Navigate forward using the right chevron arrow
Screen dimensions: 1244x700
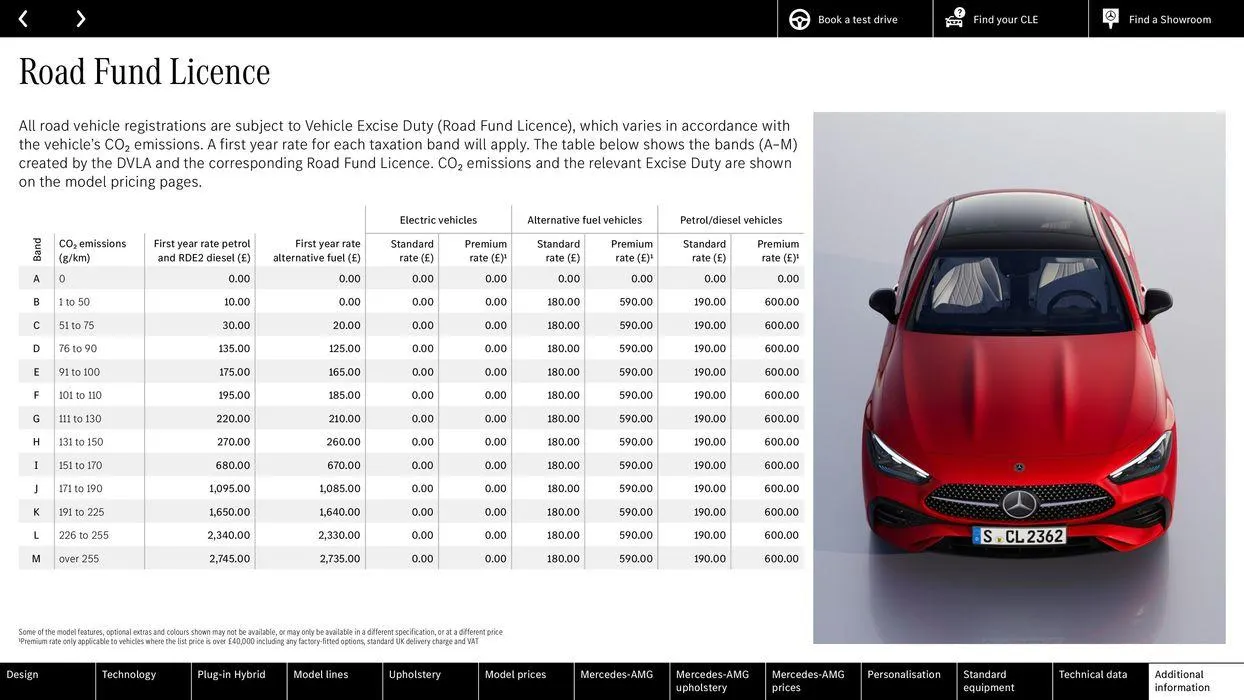coord(80,16)
